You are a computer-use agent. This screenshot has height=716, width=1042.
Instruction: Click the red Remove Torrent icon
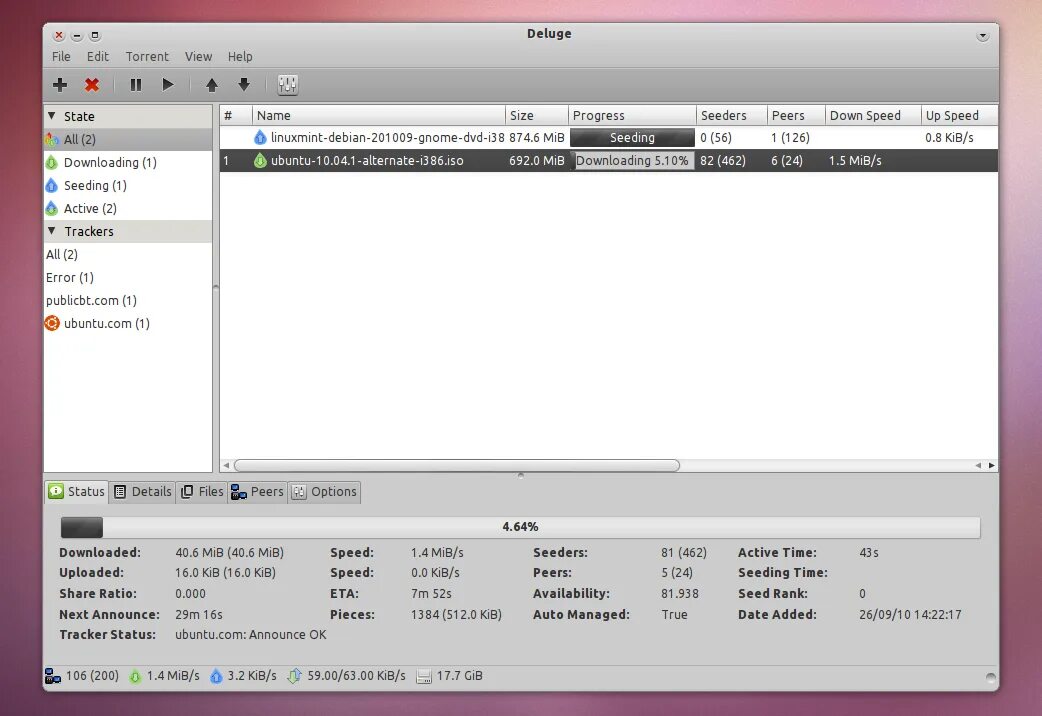tap(92, 84)
